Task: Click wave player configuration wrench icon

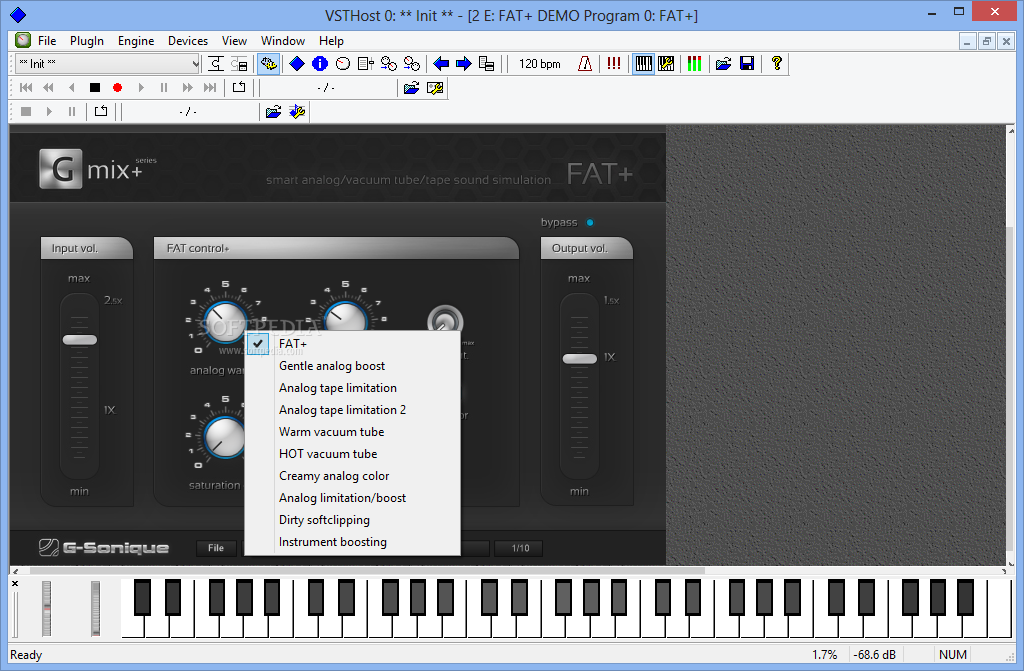Action: 297,112
